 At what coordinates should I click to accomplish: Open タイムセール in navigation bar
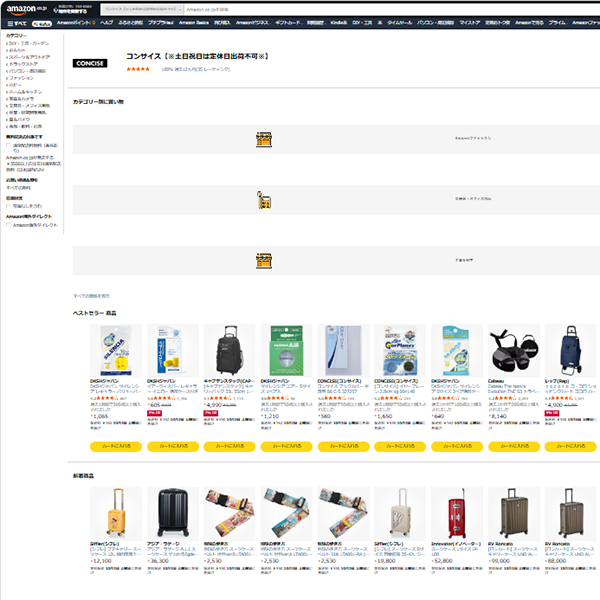pyautogui.click(x=399, y=23)
